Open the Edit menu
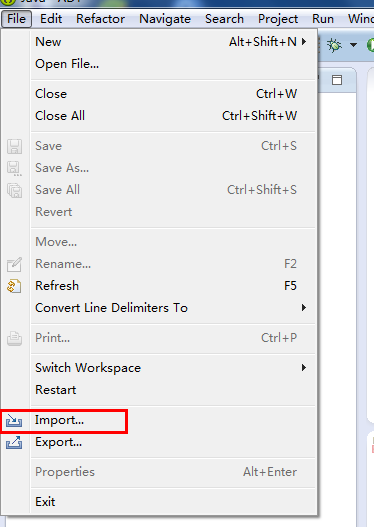374x527 pixels. (x=51, y=19)
